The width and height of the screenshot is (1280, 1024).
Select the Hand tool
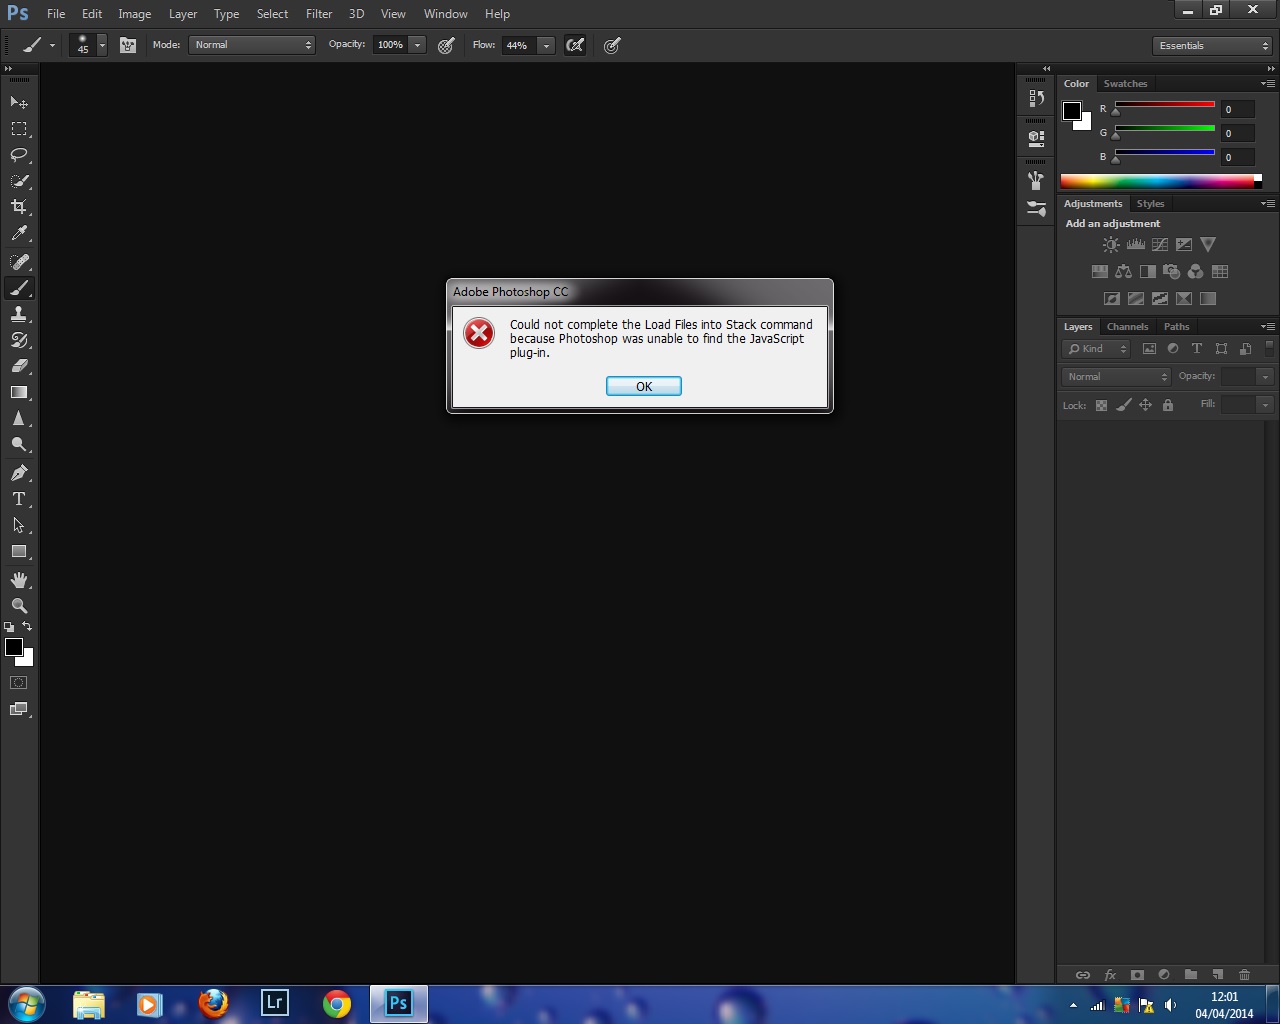(19, 580)
